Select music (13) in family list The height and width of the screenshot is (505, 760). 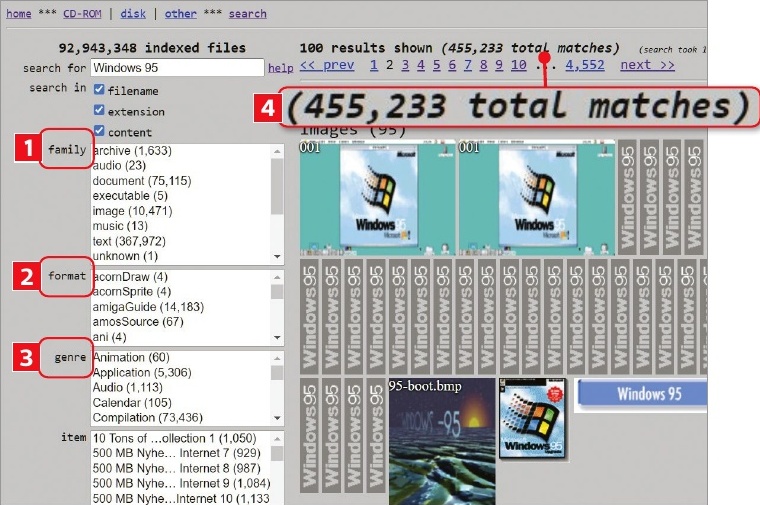[x=120, y=226]
